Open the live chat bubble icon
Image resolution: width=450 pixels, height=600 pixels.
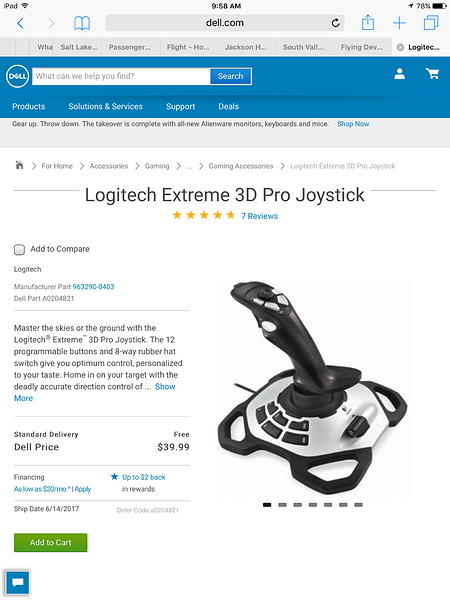[18, 582]
